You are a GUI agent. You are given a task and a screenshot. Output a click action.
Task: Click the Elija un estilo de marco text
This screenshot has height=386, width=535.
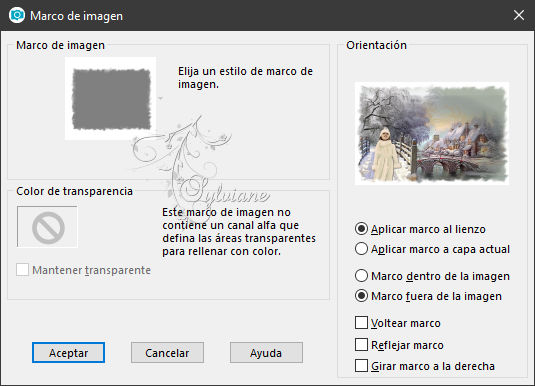tap(245, 77)
